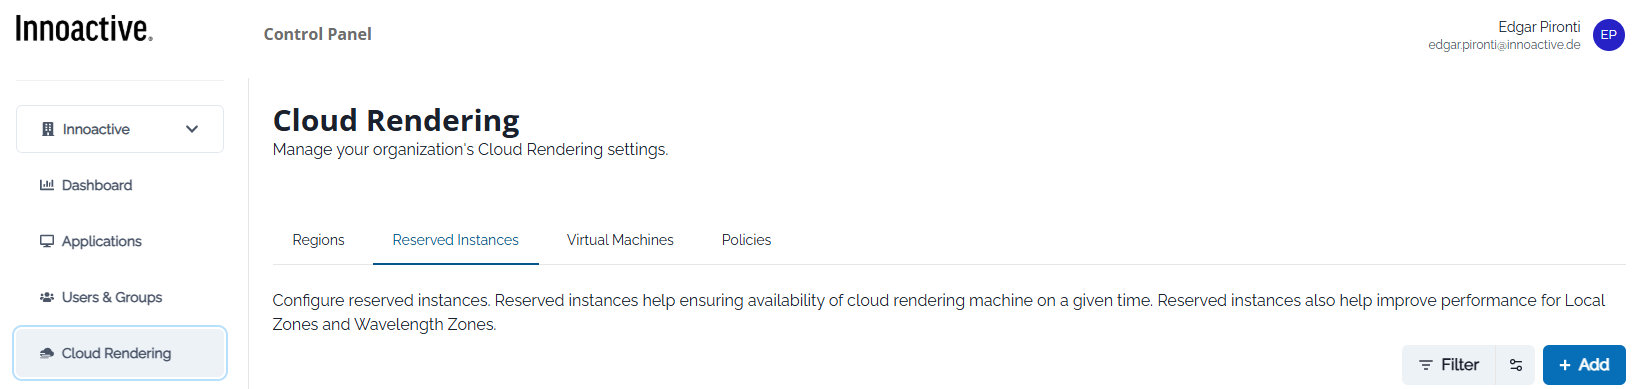1642x389 pixels.
Task: Click the organization selector chevron arrow
Action: 192,129
